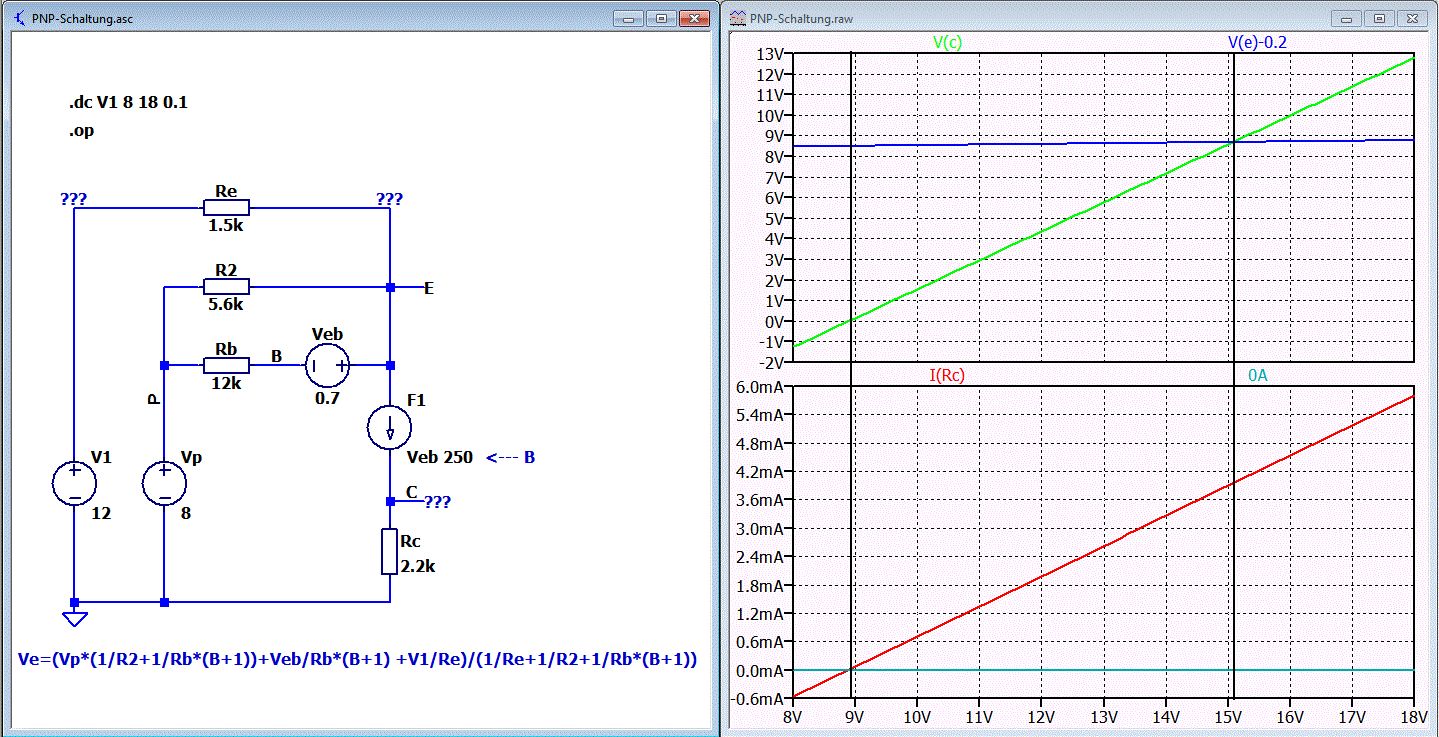Screen dimensions: 1439x737
Task: Click the V(c) green trace label
Action: tap(947, 42)
